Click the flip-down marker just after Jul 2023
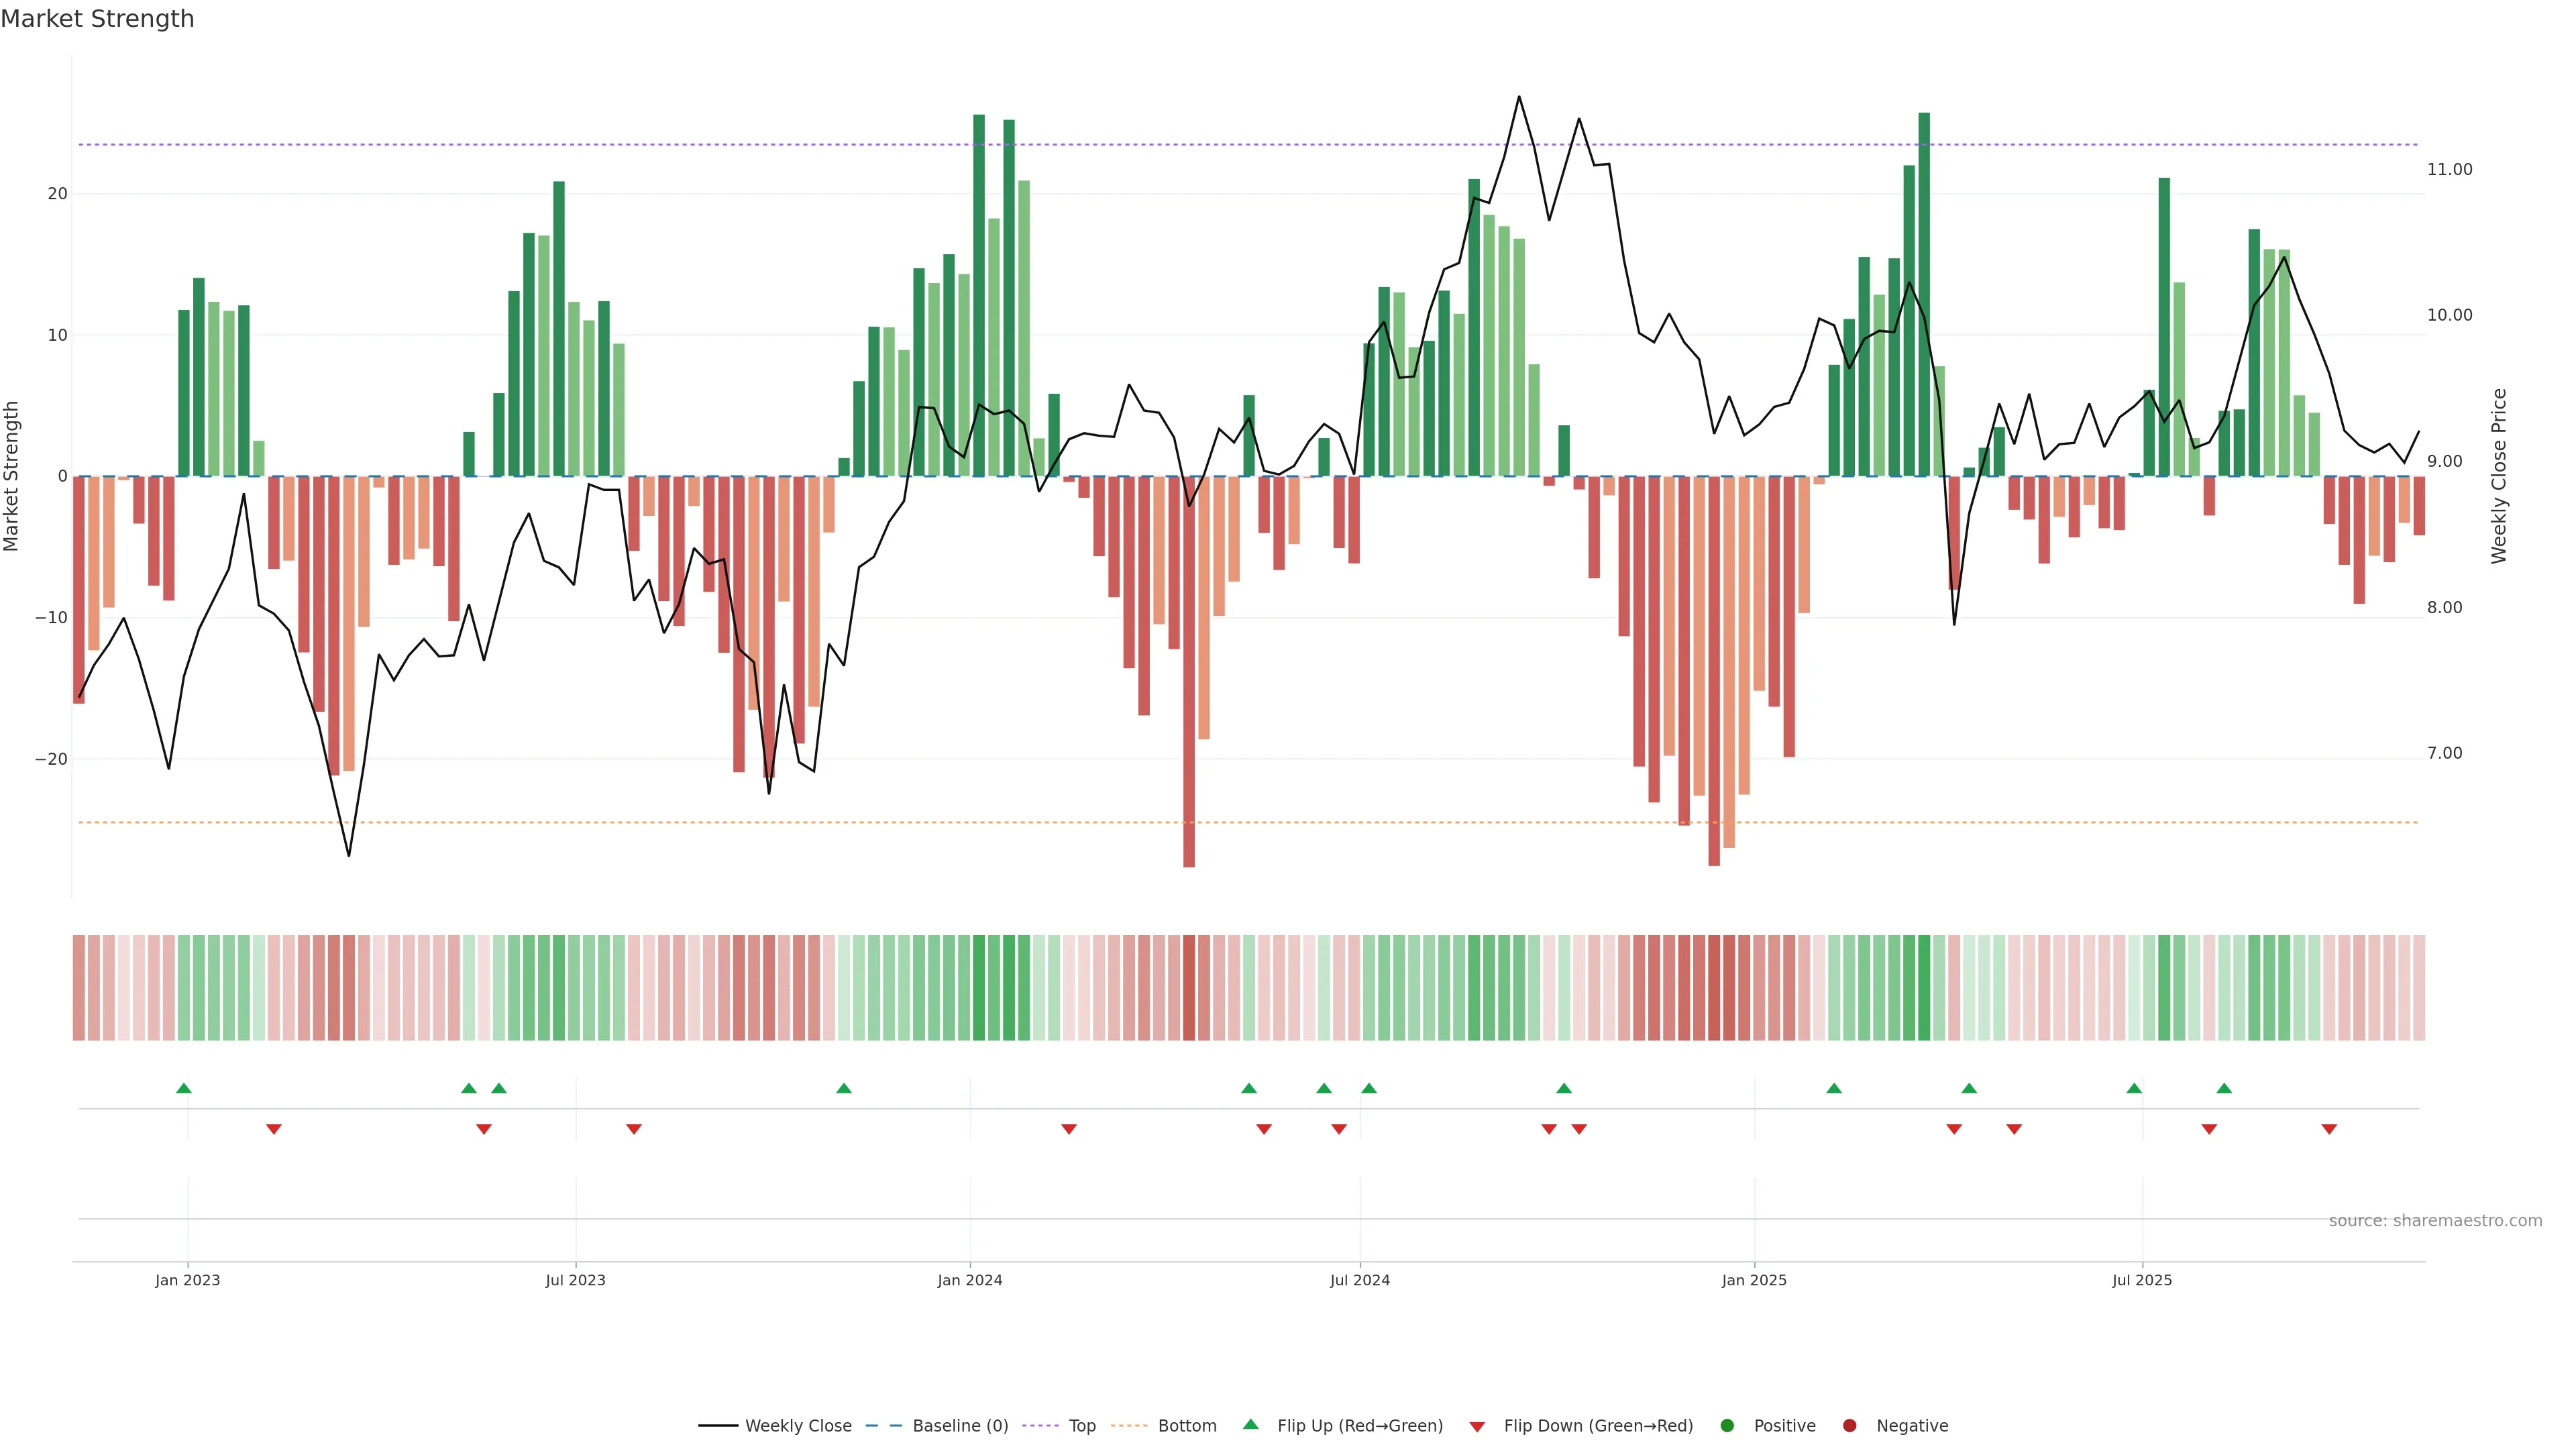Image resolution: width=2576 pixels, height=1449 pixels. [x=634, y=1129]
